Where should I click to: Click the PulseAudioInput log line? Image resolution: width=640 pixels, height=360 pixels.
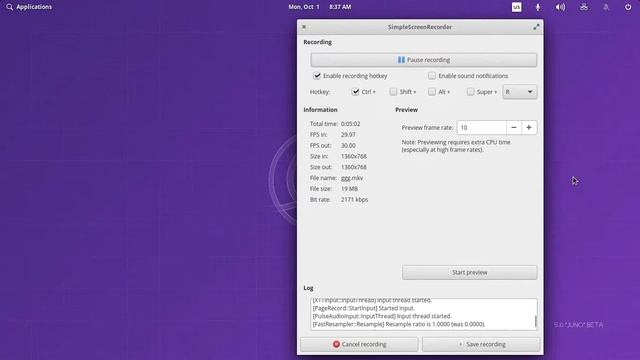[382, 316]
